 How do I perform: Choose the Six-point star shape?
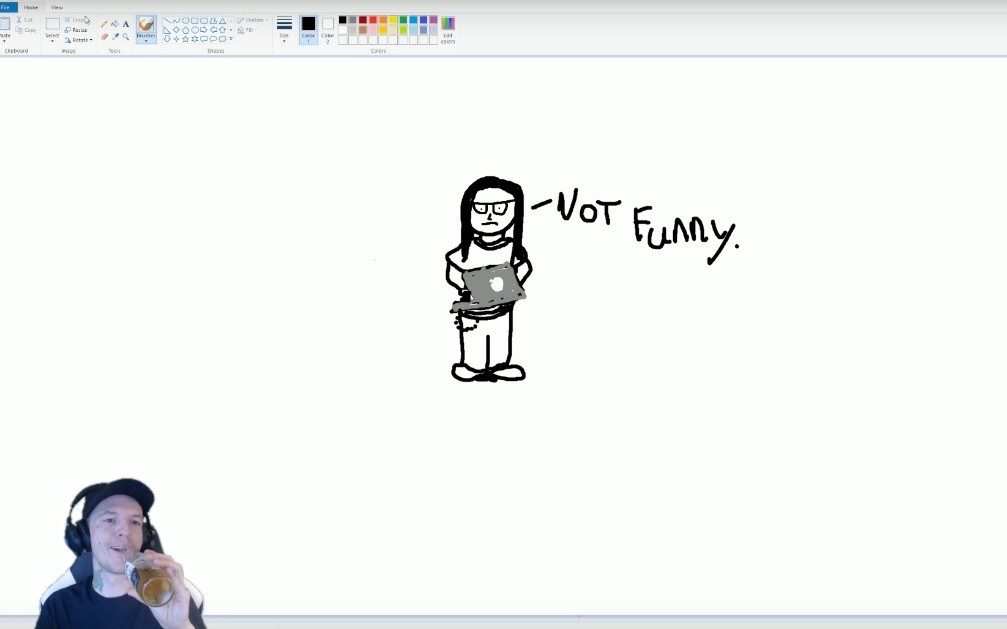point(195,39)
